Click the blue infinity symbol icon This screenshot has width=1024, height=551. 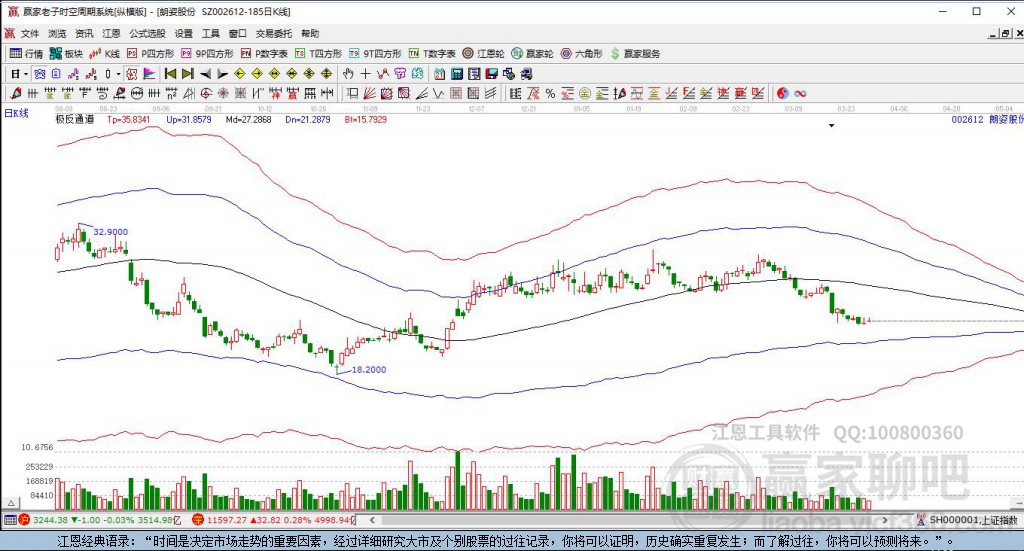[800, 93]
